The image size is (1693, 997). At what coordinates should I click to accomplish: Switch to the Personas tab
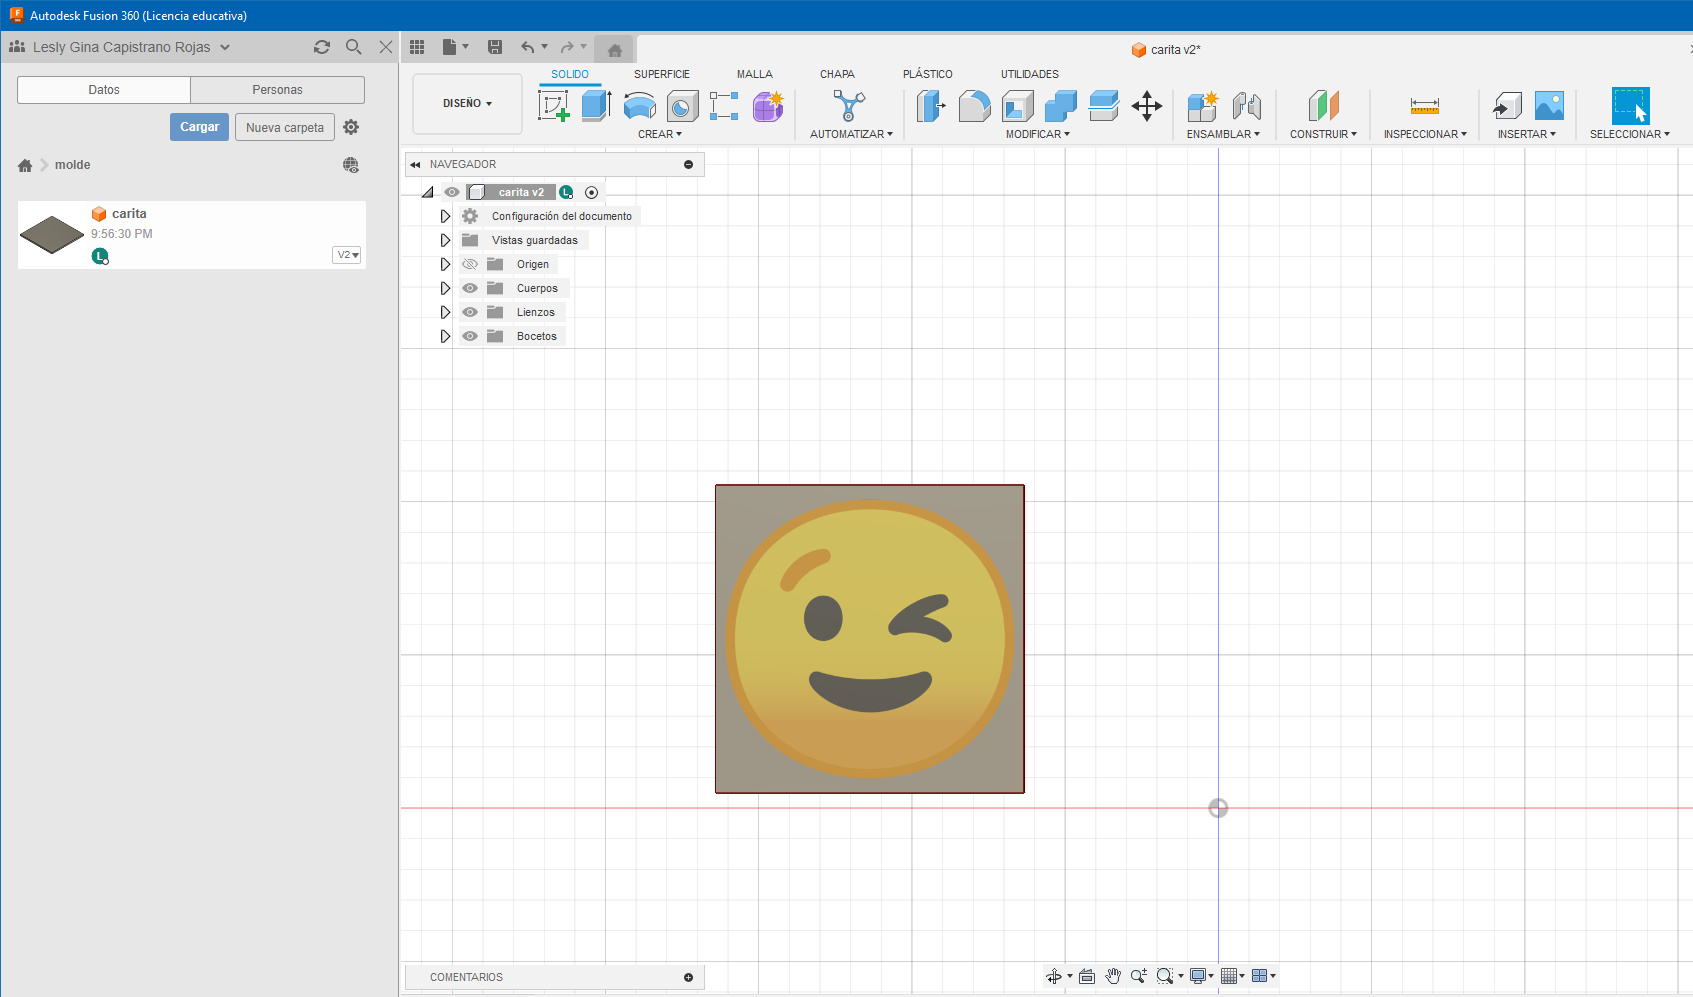pos(277,90)
